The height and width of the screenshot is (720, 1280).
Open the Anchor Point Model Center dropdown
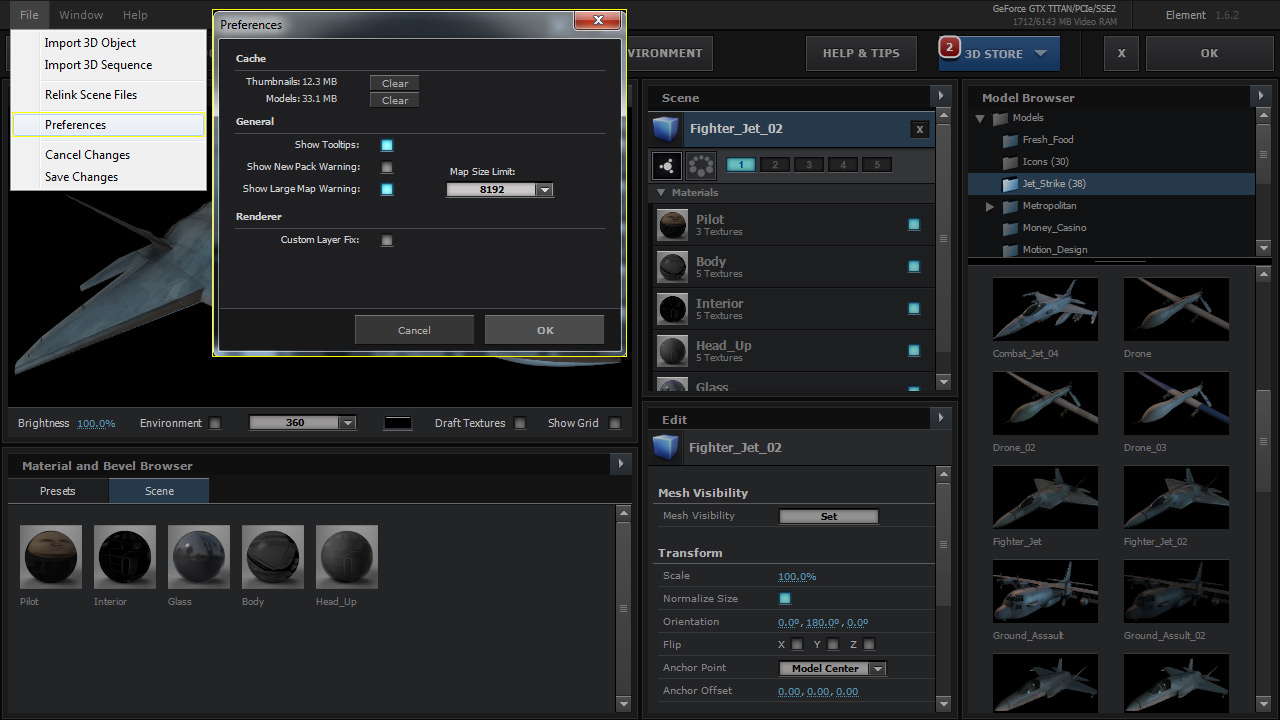point(877,669)
